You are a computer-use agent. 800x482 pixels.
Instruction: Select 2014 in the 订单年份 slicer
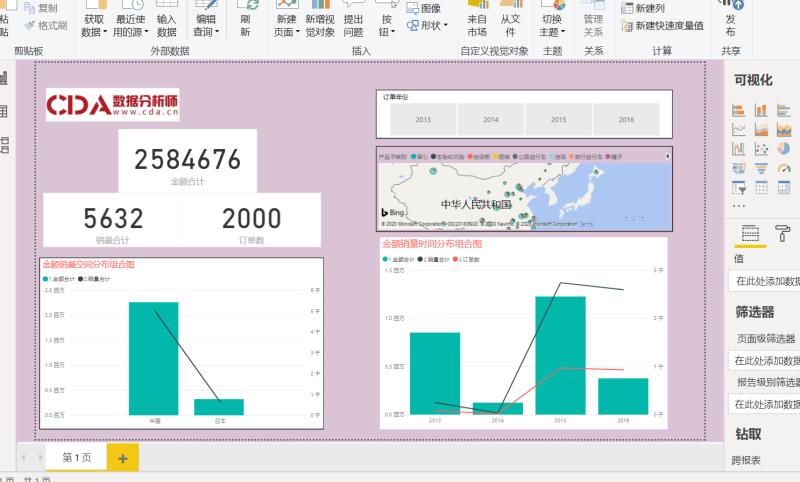(491, 119)
